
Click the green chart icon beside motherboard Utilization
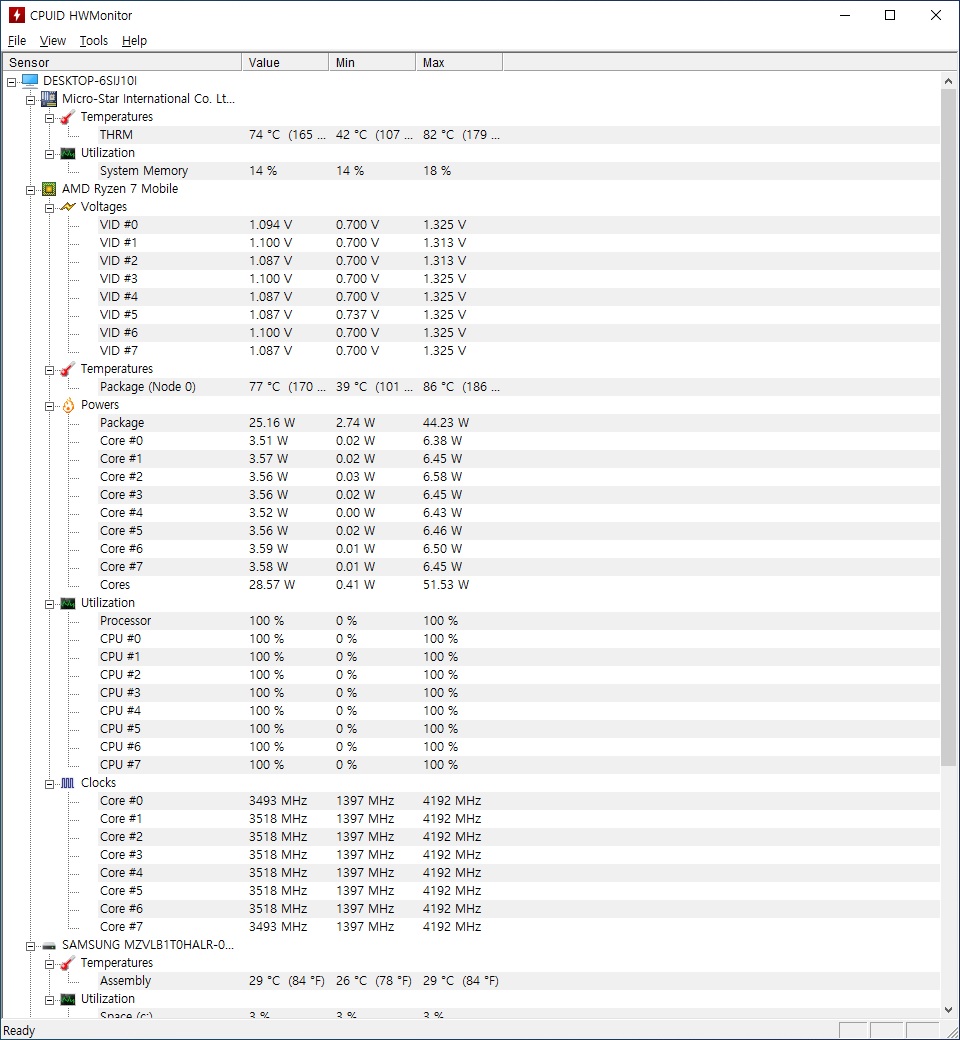tap(68, 153)
